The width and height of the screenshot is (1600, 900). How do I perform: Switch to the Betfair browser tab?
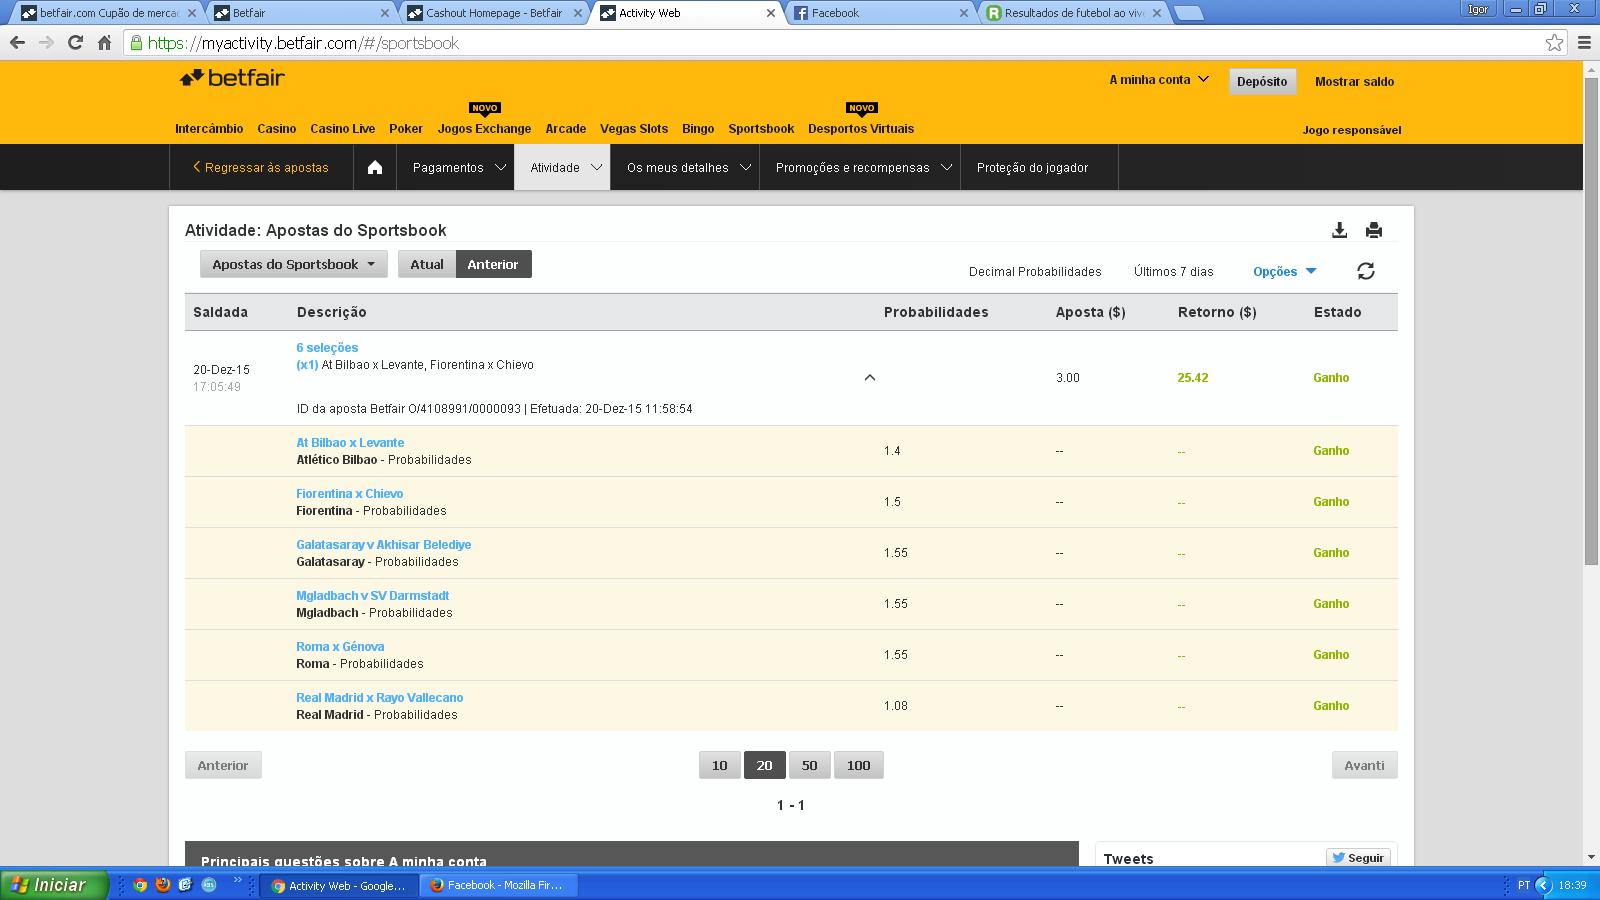click(300, 13)
